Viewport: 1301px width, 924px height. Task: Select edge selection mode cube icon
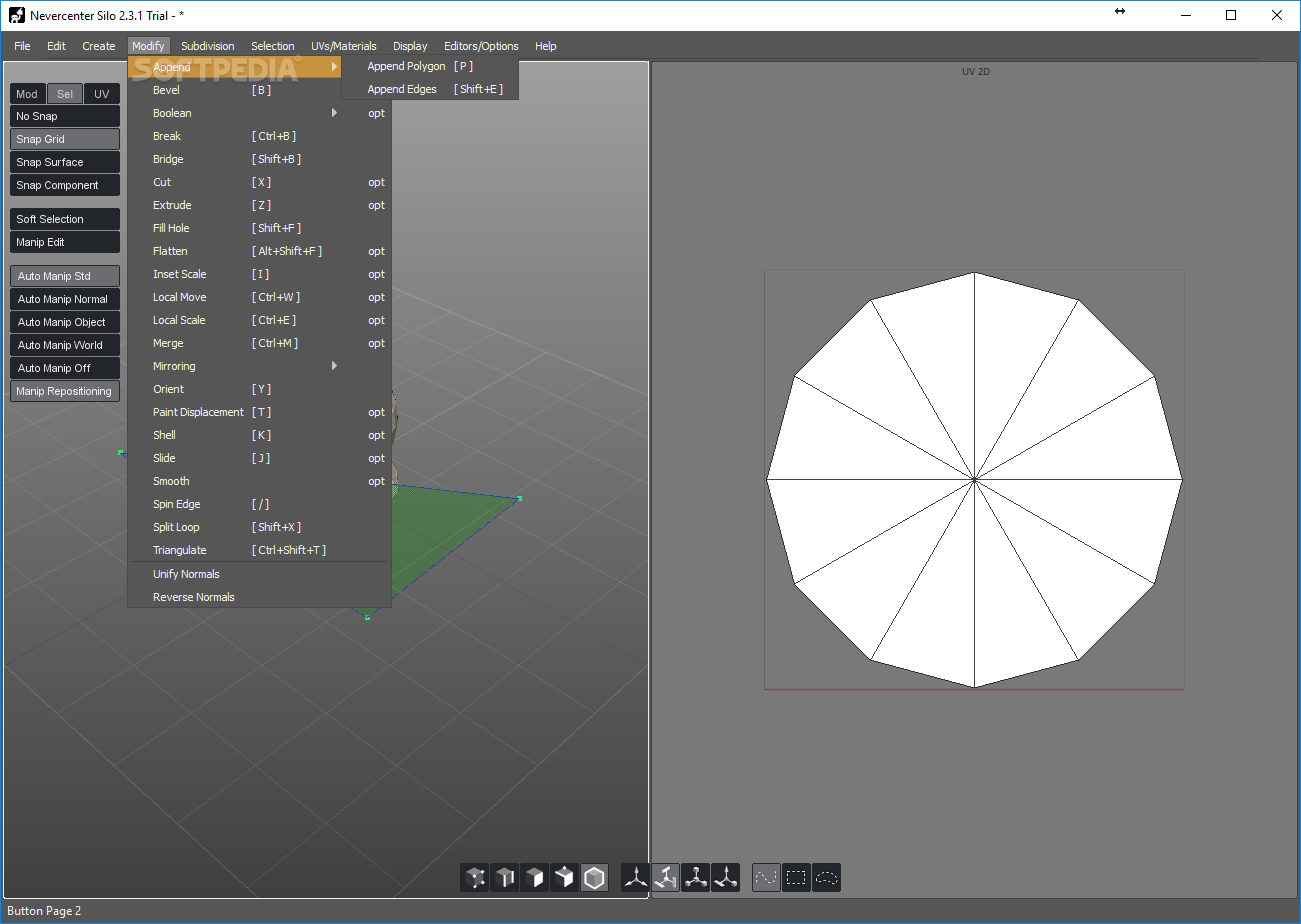coord(505,878)
